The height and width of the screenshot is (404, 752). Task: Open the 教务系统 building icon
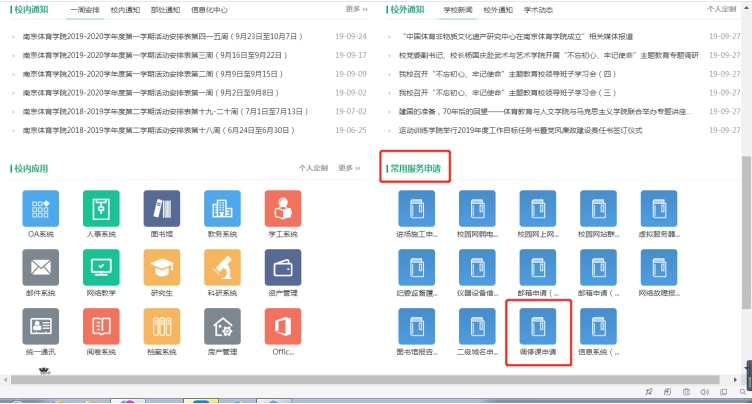coord(222,208)
